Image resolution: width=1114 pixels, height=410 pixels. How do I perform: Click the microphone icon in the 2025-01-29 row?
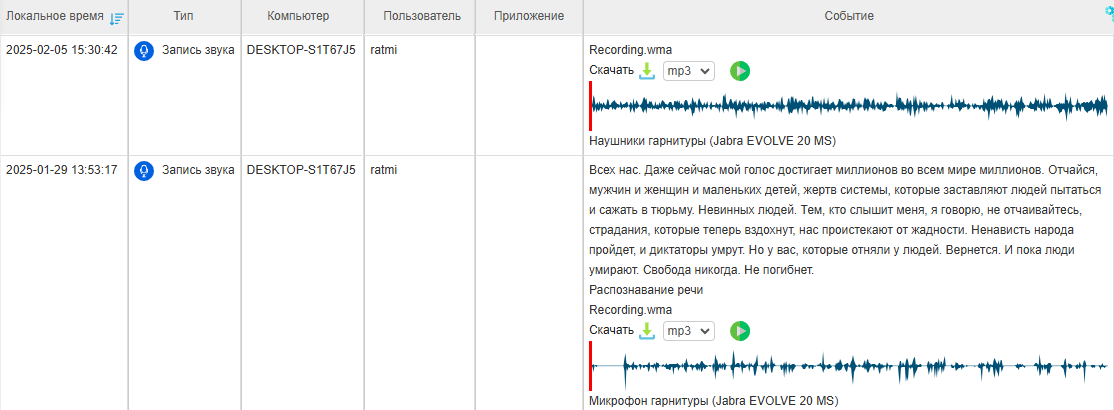[144, 171]
